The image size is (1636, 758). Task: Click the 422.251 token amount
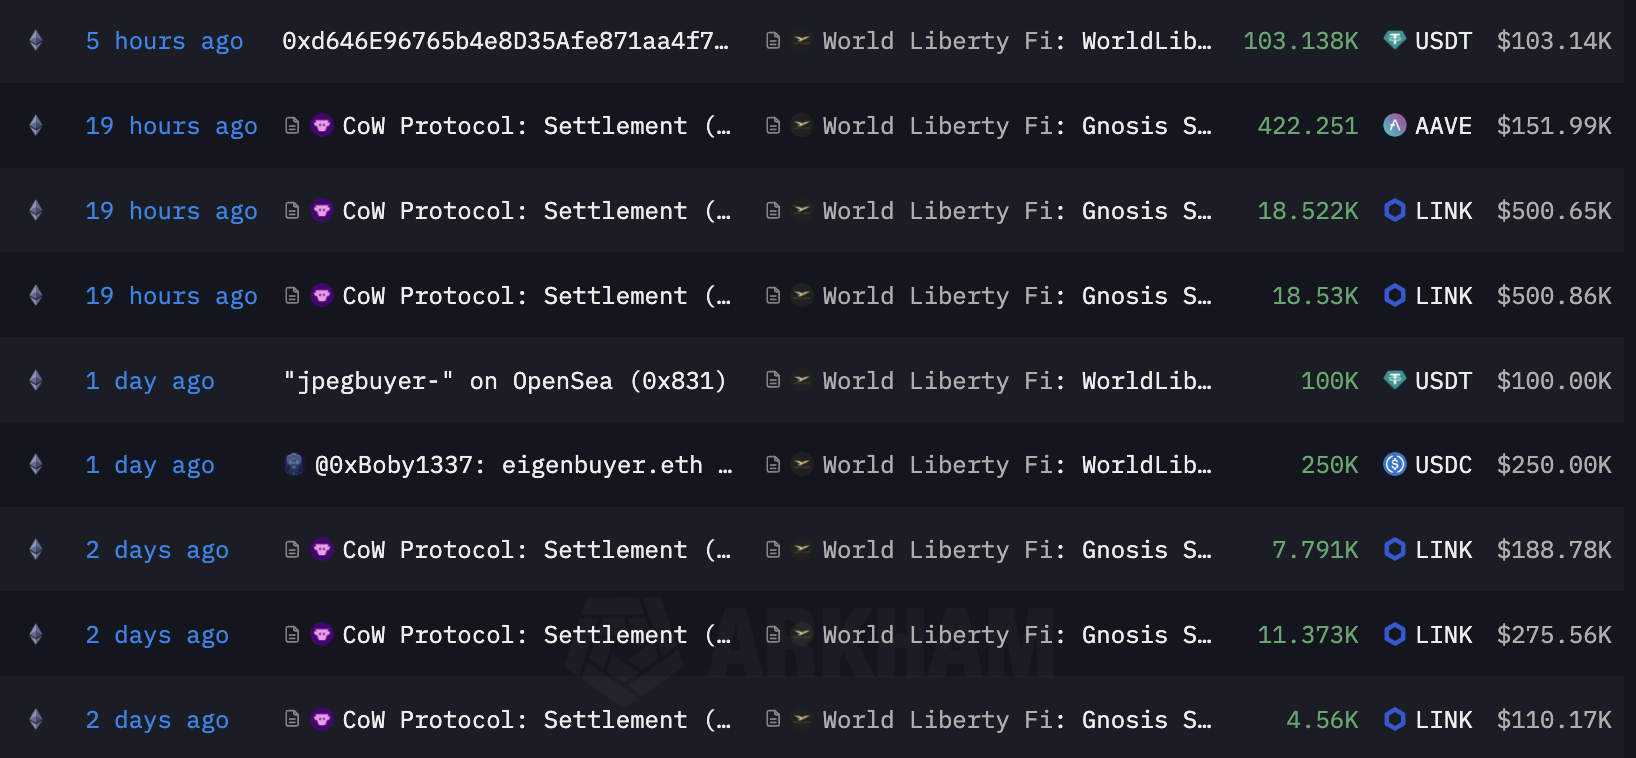pos(1307,126)
